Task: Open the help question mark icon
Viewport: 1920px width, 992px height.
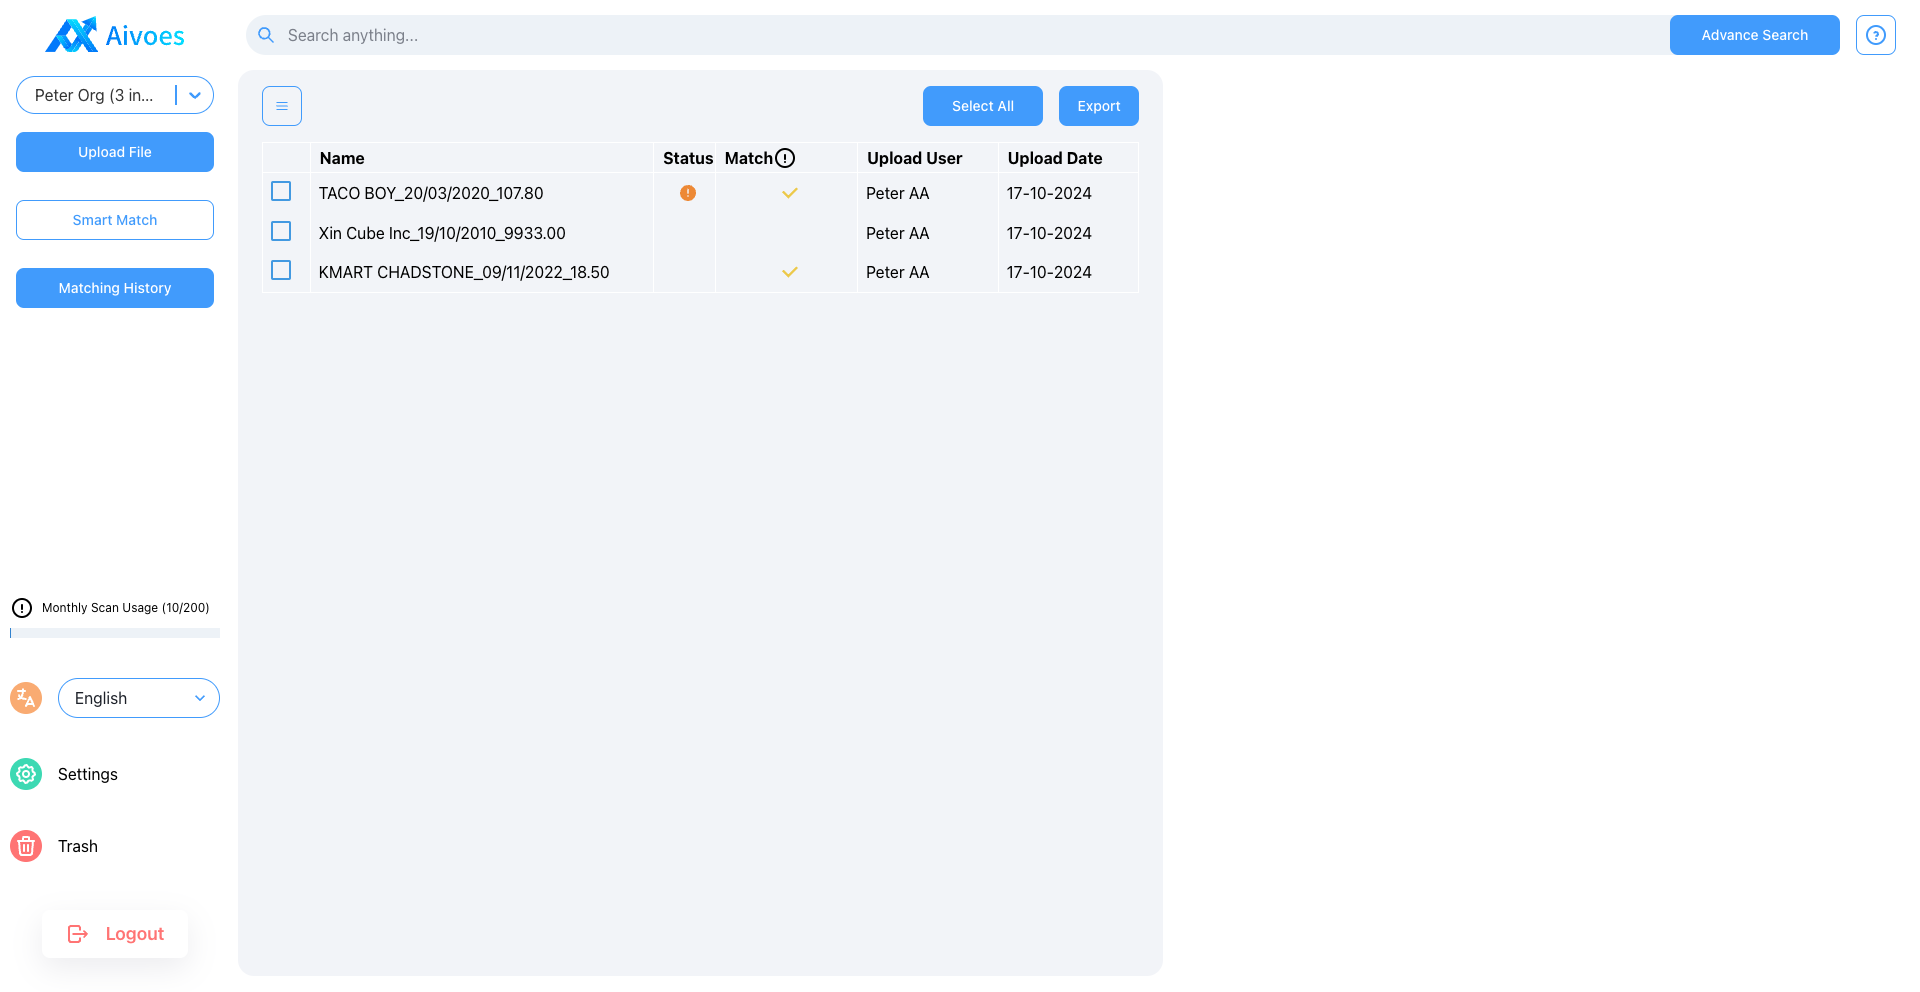Action: click(1875, 35)
